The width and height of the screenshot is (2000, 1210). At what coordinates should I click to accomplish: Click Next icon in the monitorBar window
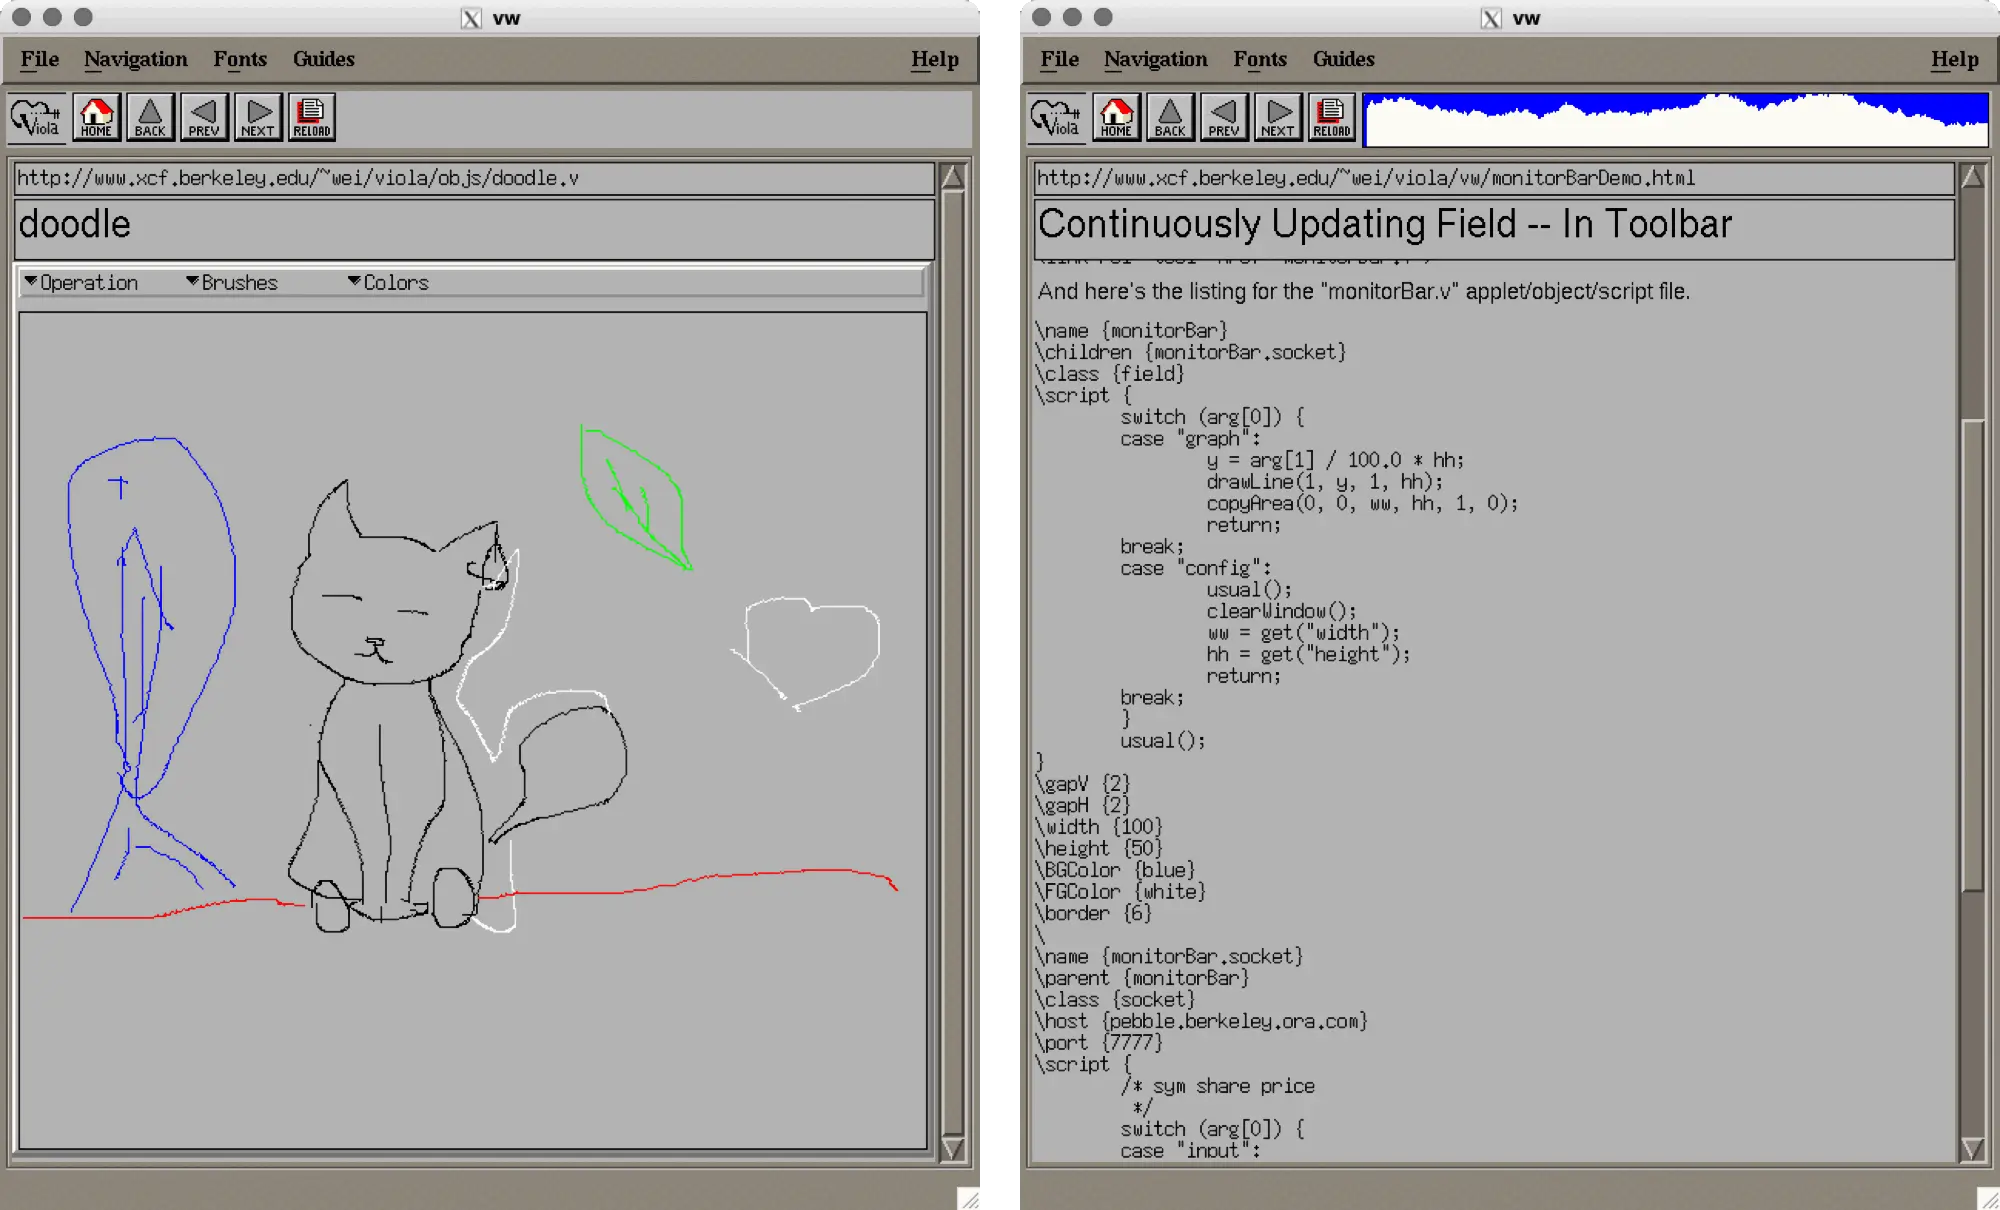coord(1278,118)
